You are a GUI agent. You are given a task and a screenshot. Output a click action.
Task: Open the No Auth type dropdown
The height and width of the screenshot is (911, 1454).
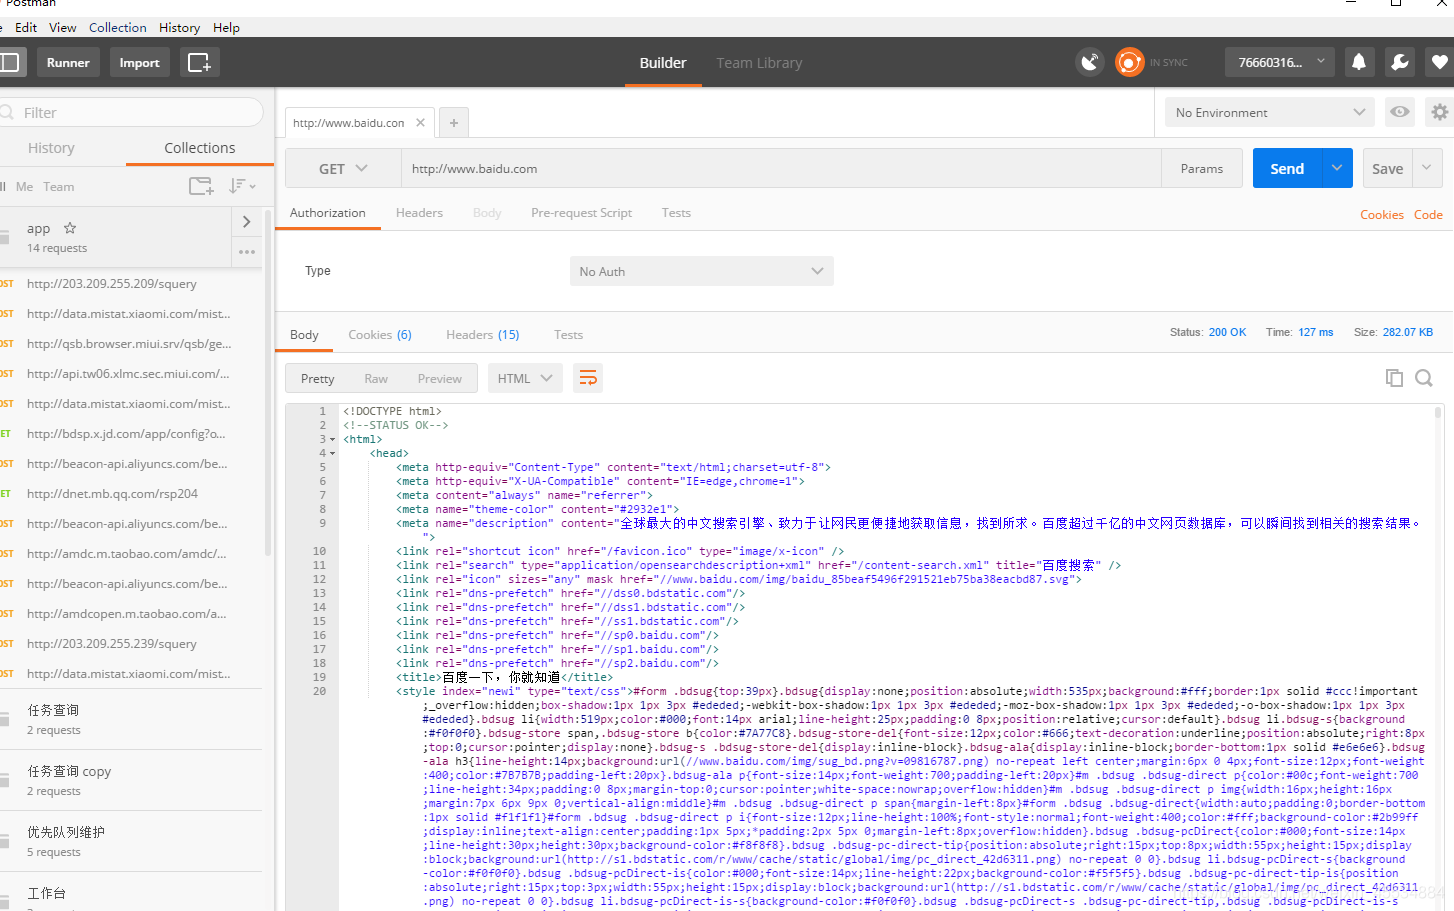click(x=701, y=271)
